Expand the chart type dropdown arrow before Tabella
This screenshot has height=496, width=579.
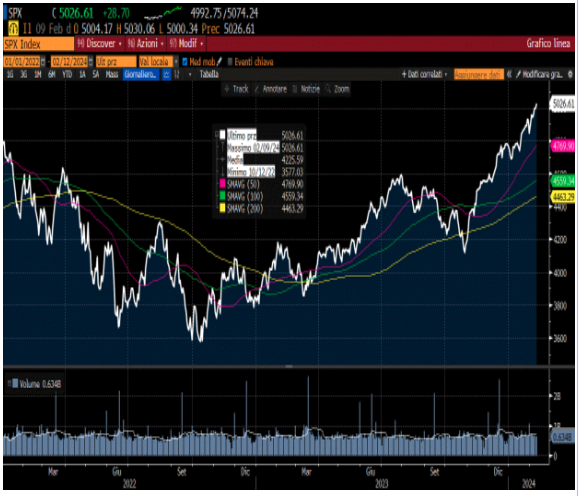[190, 74]
